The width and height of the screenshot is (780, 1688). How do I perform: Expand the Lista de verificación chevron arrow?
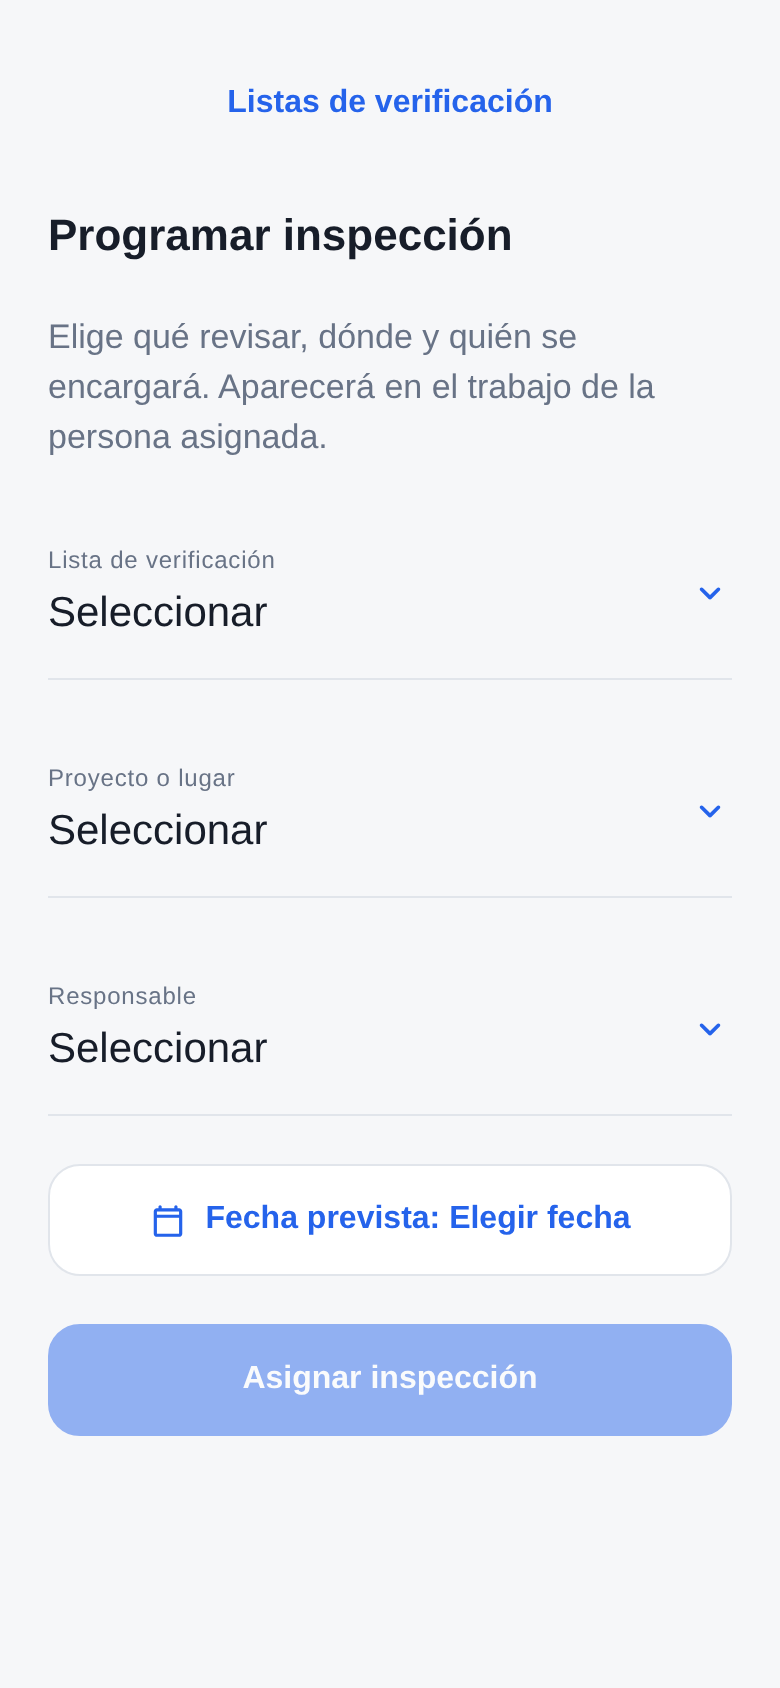tap(710, 593)
